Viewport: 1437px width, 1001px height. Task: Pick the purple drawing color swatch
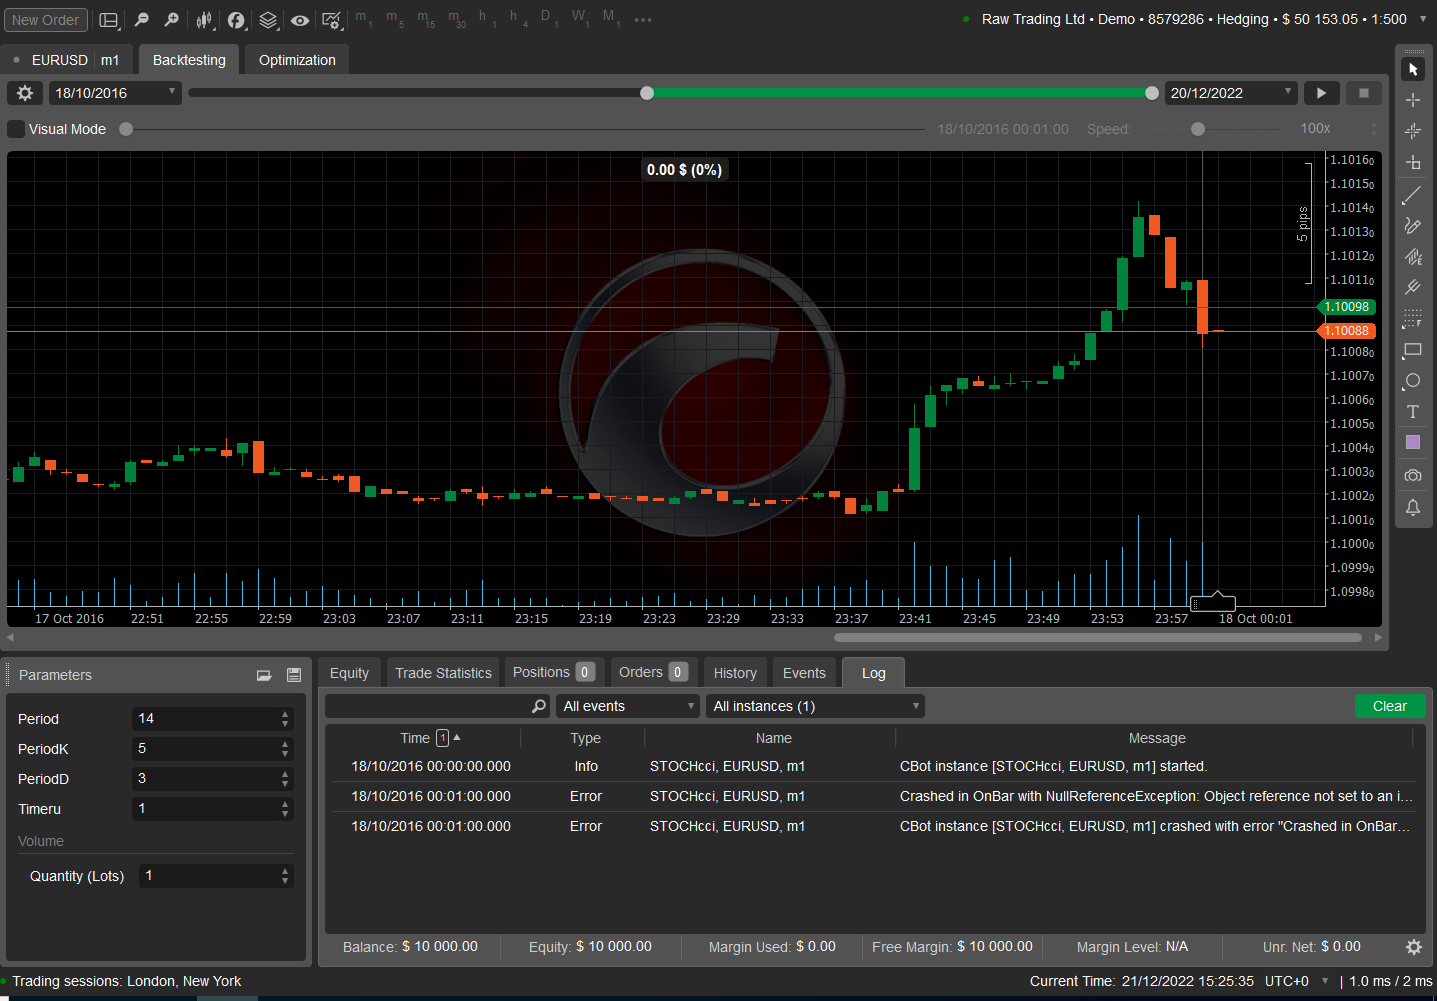(x=1413, y=442)
